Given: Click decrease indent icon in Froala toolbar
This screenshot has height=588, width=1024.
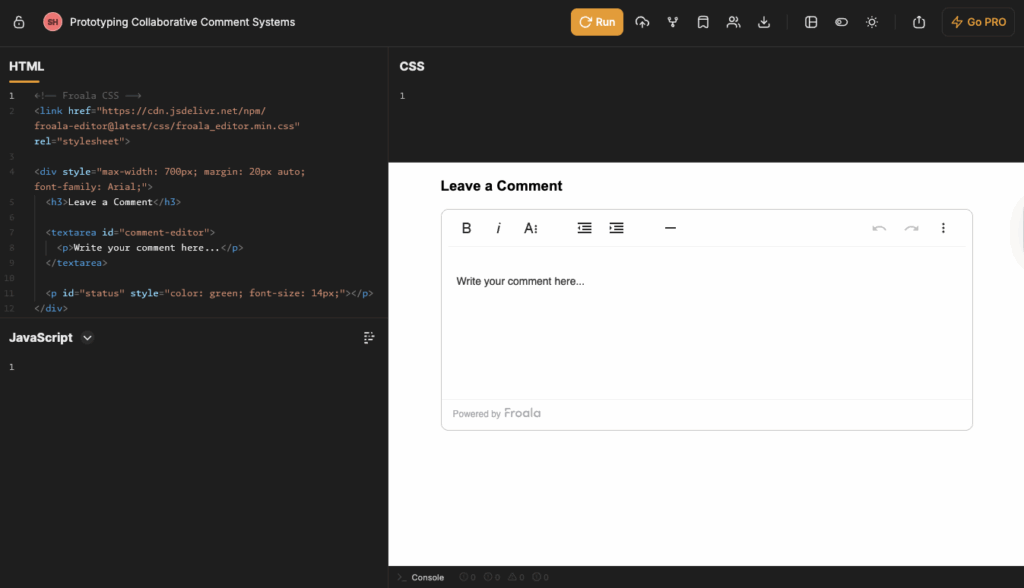Looking at the screenshot, I should pos(584,228).
